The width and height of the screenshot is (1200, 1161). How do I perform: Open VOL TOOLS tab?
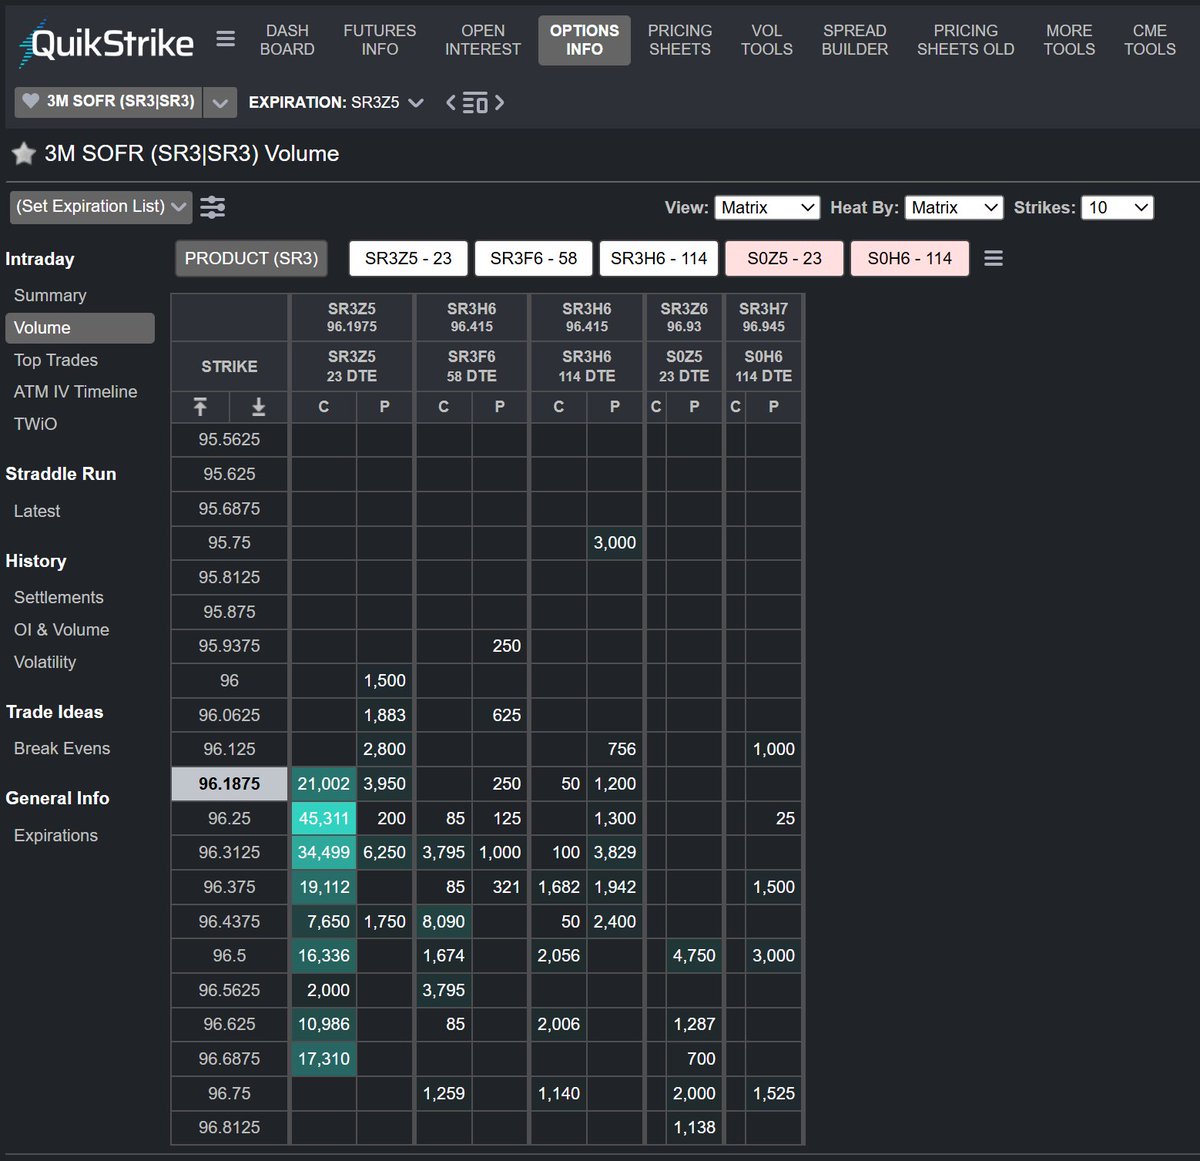pyautogui.click(x=767, y=40)
